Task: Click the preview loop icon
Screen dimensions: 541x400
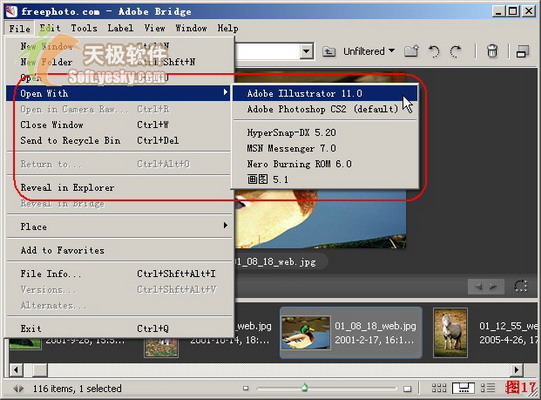Action: point(521,286)
